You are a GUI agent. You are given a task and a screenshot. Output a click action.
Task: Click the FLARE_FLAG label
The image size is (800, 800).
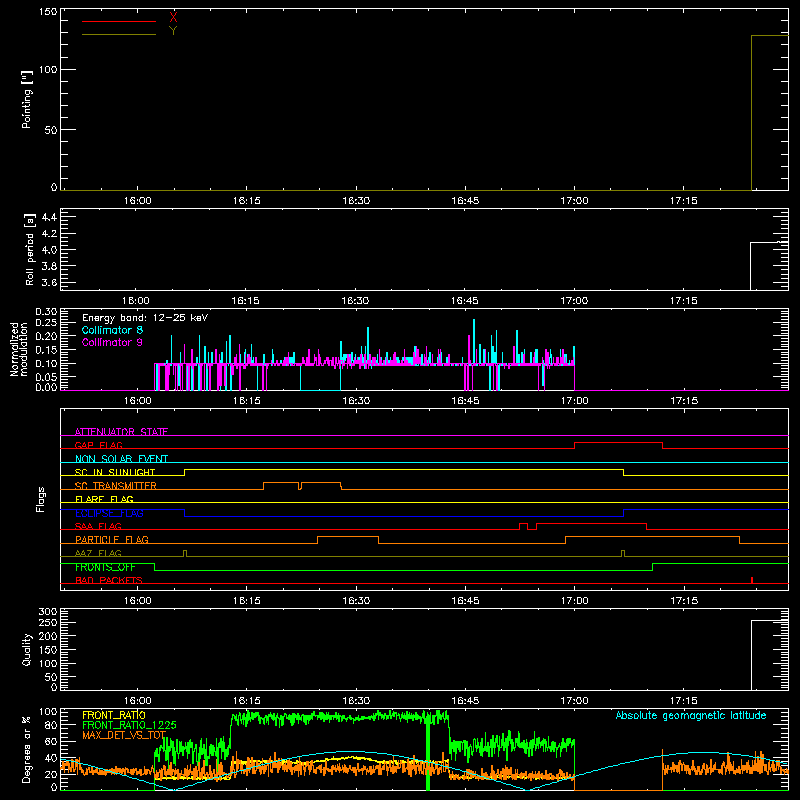click(104, 499)
